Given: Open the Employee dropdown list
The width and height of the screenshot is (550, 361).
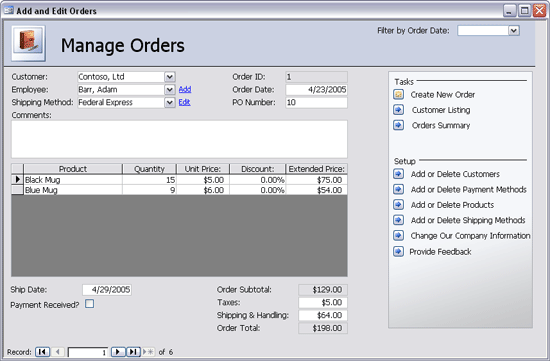Looking at the screenshot, I should pyautogui.click(x=169, y=89).
